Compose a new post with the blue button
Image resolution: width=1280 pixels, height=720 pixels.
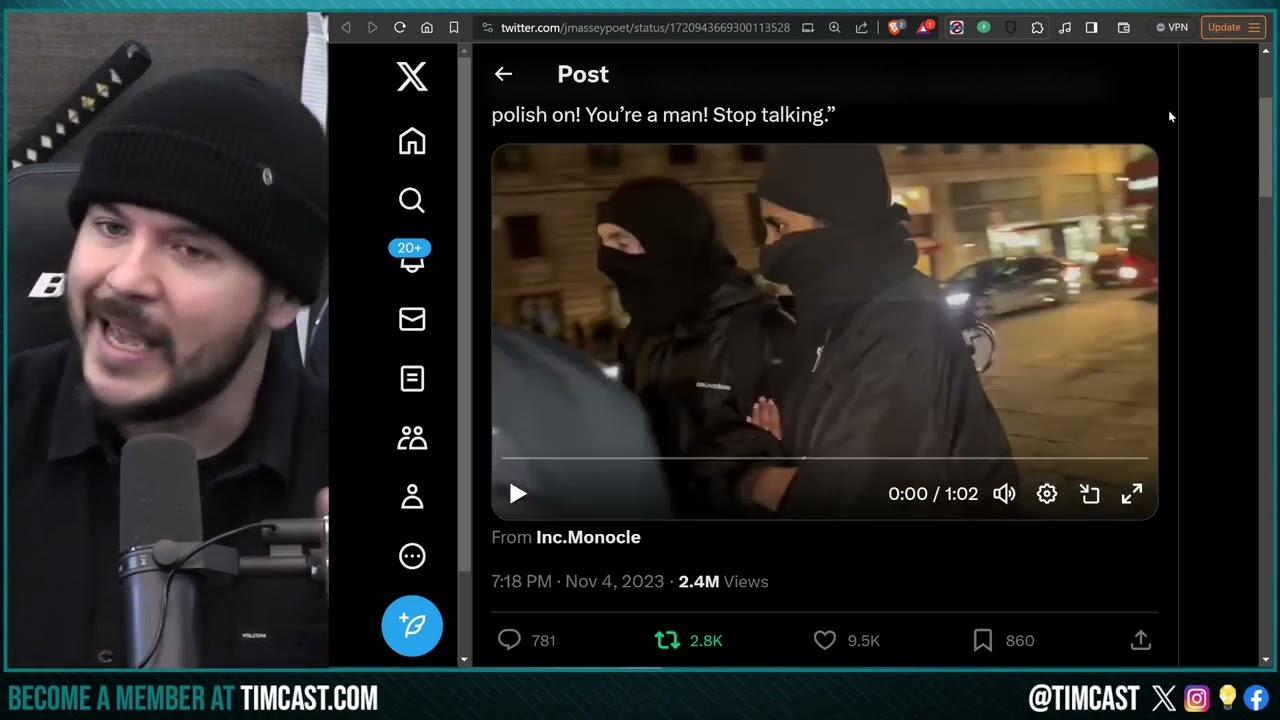412,625
